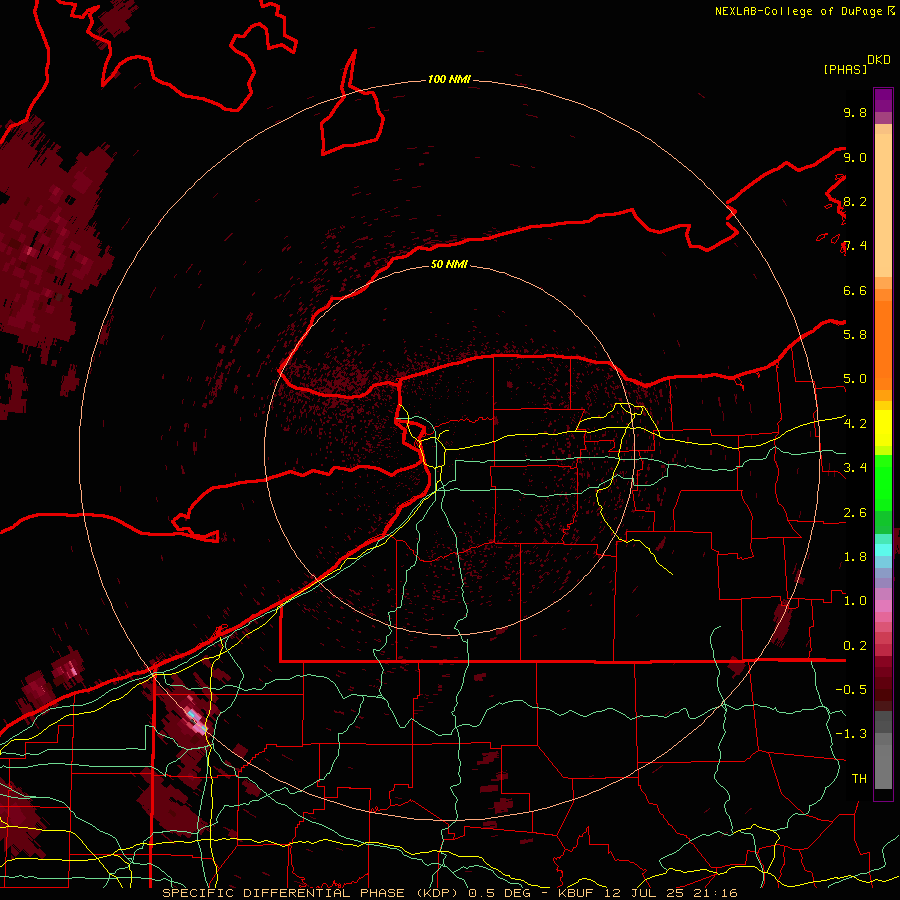Click the cyan high-KDP storm cell core
The height and width of the screenshot is (900, 900).
click(x=193, y=714)
